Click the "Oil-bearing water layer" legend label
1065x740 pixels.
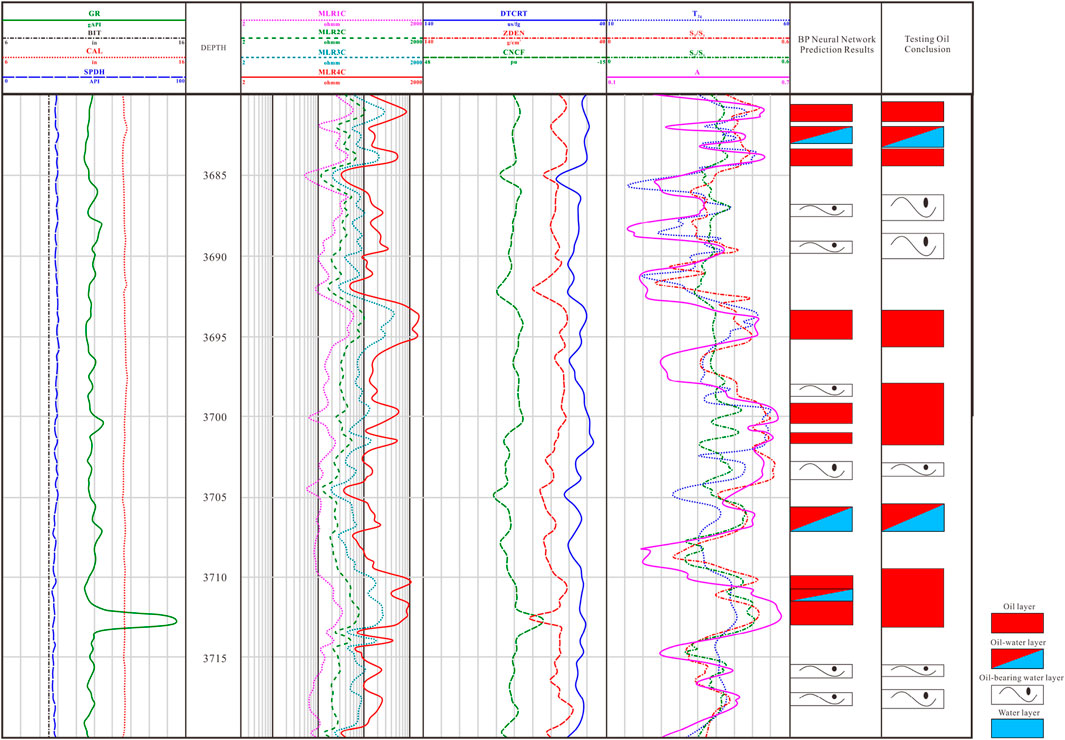click(x=1021, y=678)
